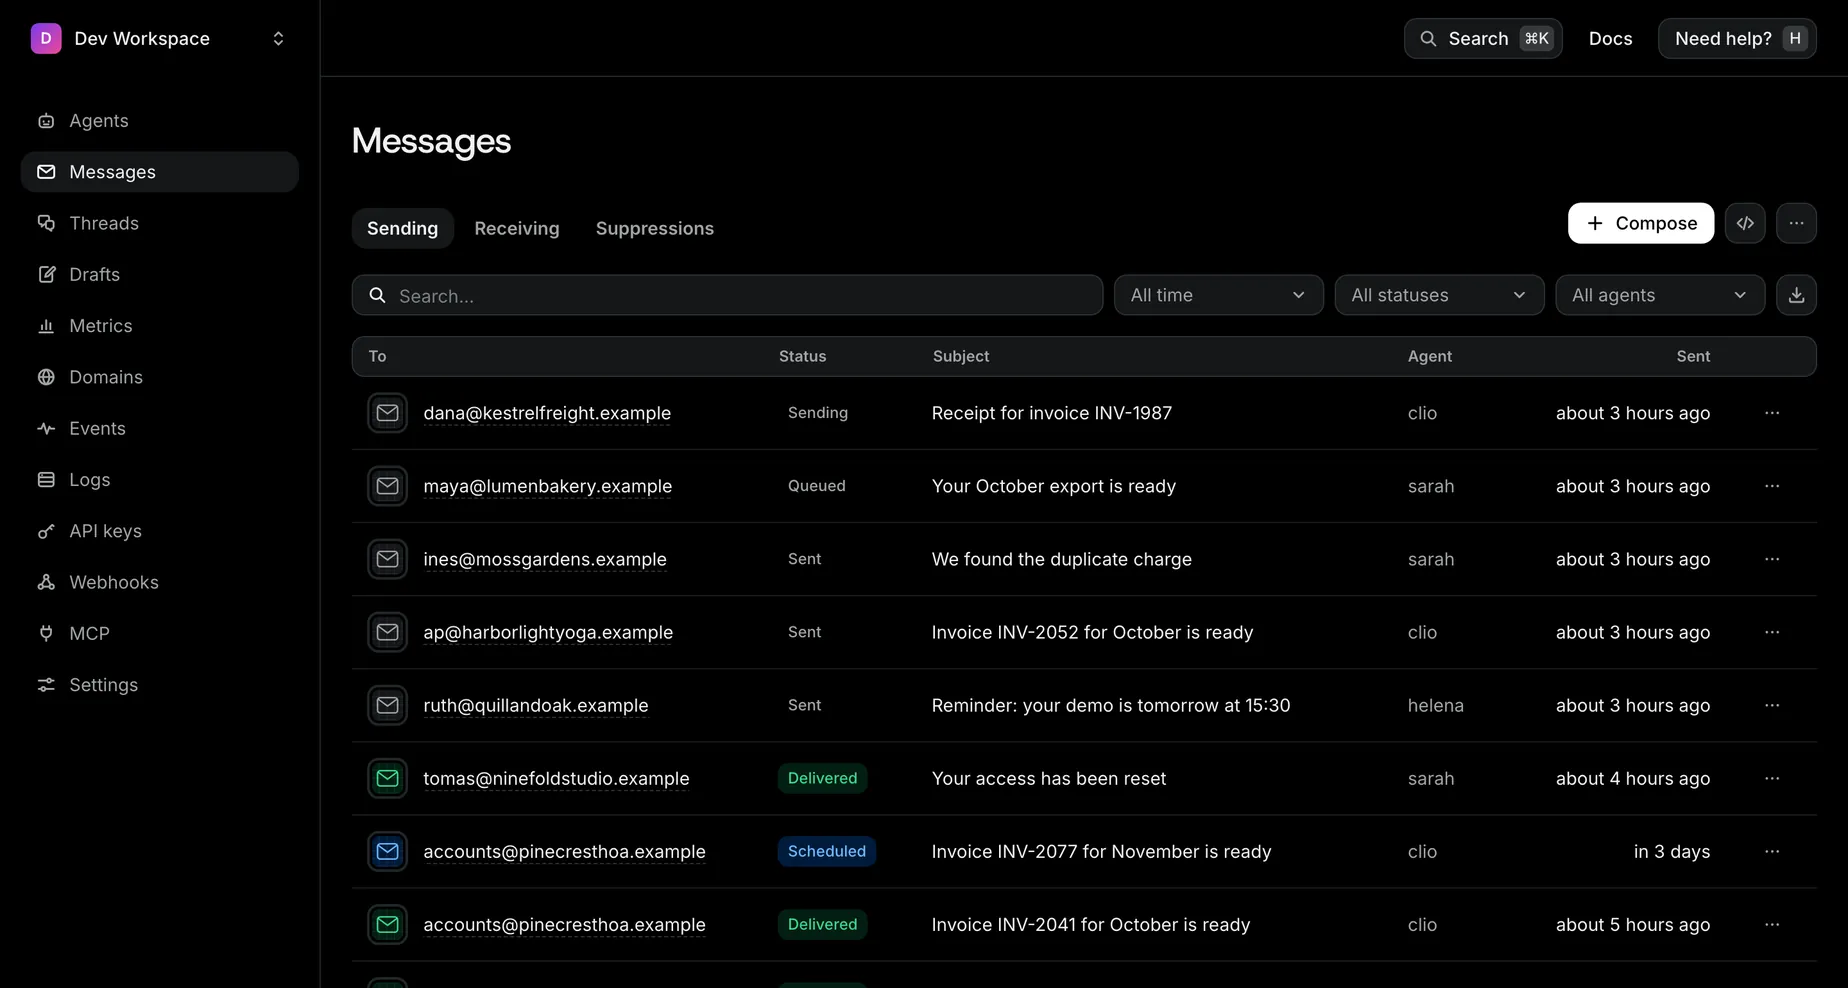Open row actions for Invoice INV-2077 for November

1772,851
